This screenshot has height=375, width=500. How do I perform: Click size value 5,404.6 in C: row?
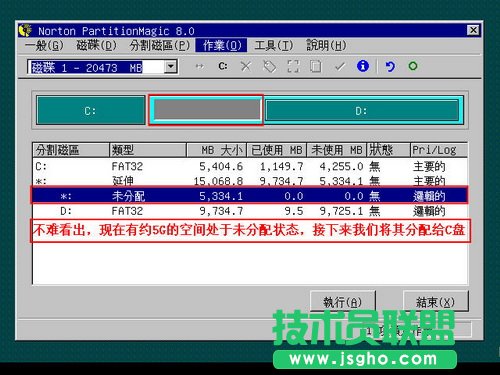221,166
